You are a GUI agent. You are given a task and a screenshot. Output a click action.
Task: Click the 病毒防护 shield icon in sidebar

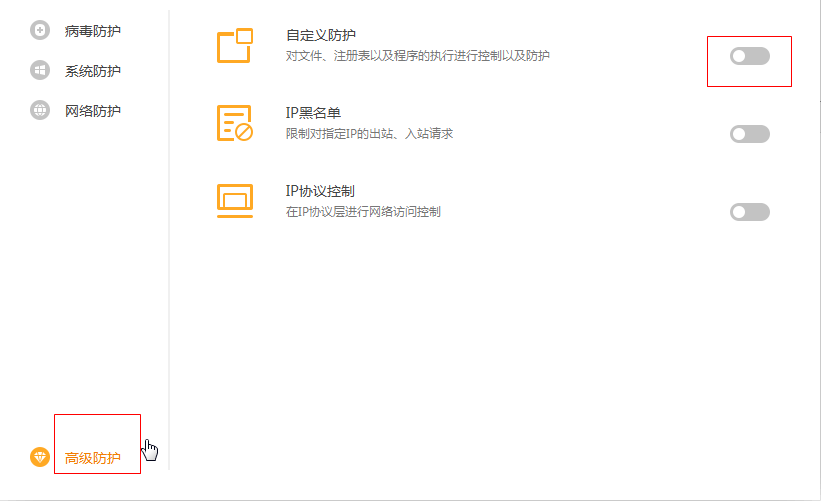point(40,31)
